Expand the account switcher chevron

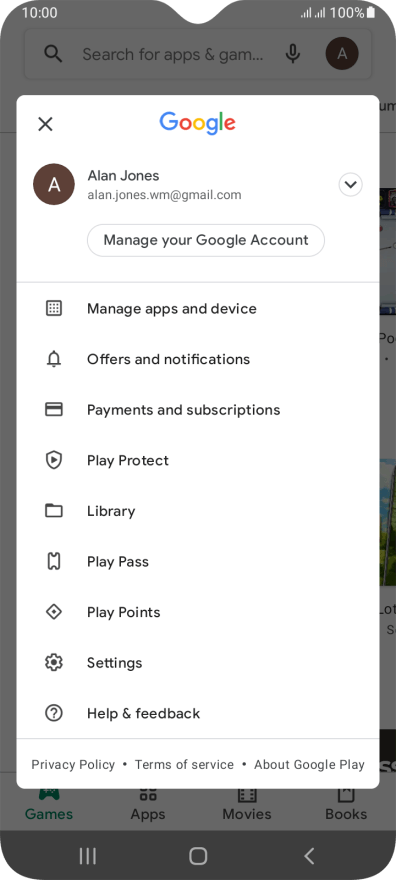click(x=351, y=185)
